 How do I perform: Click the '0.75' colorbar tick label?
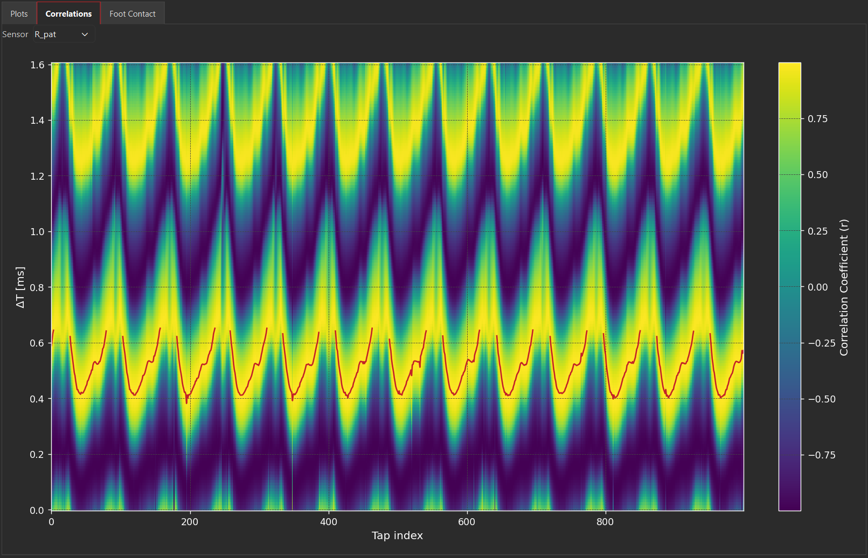(x=818, y=118)
